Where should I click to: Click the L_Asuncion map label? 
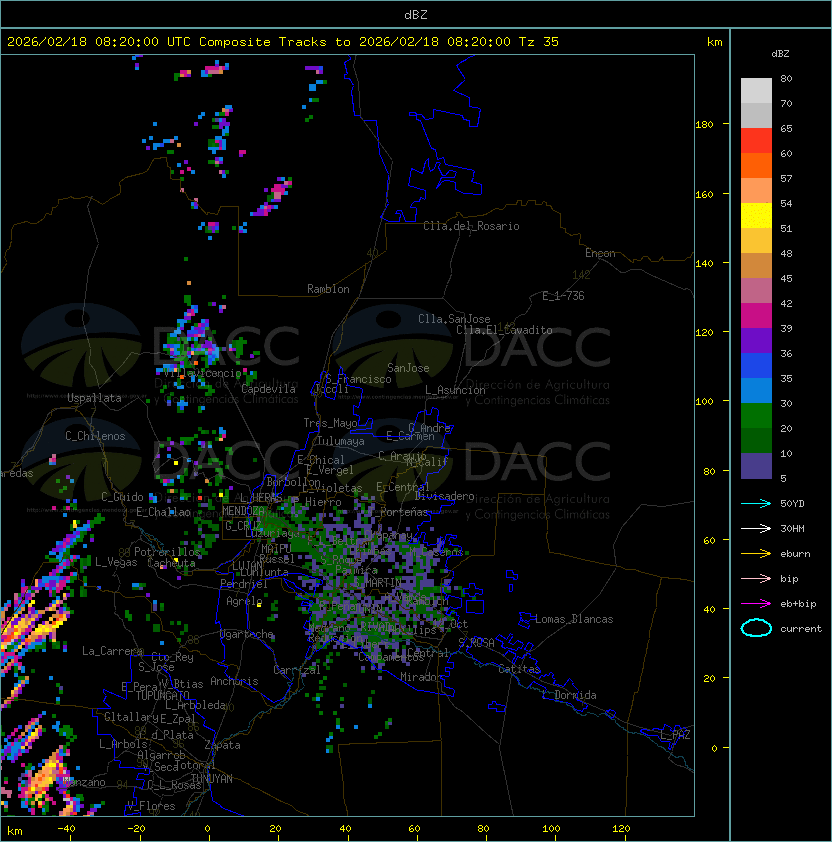click(x=455, y=390)
